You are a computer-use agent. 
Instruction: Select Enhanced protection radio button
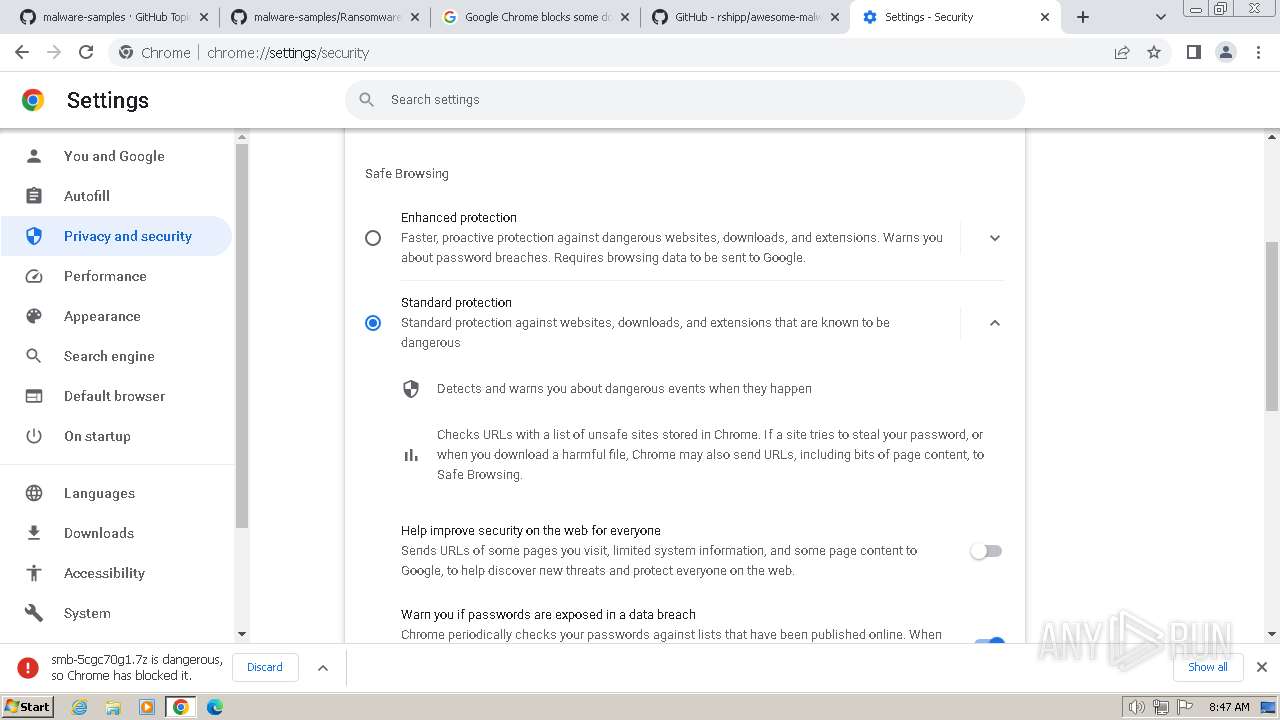click(x=373, y=238)
